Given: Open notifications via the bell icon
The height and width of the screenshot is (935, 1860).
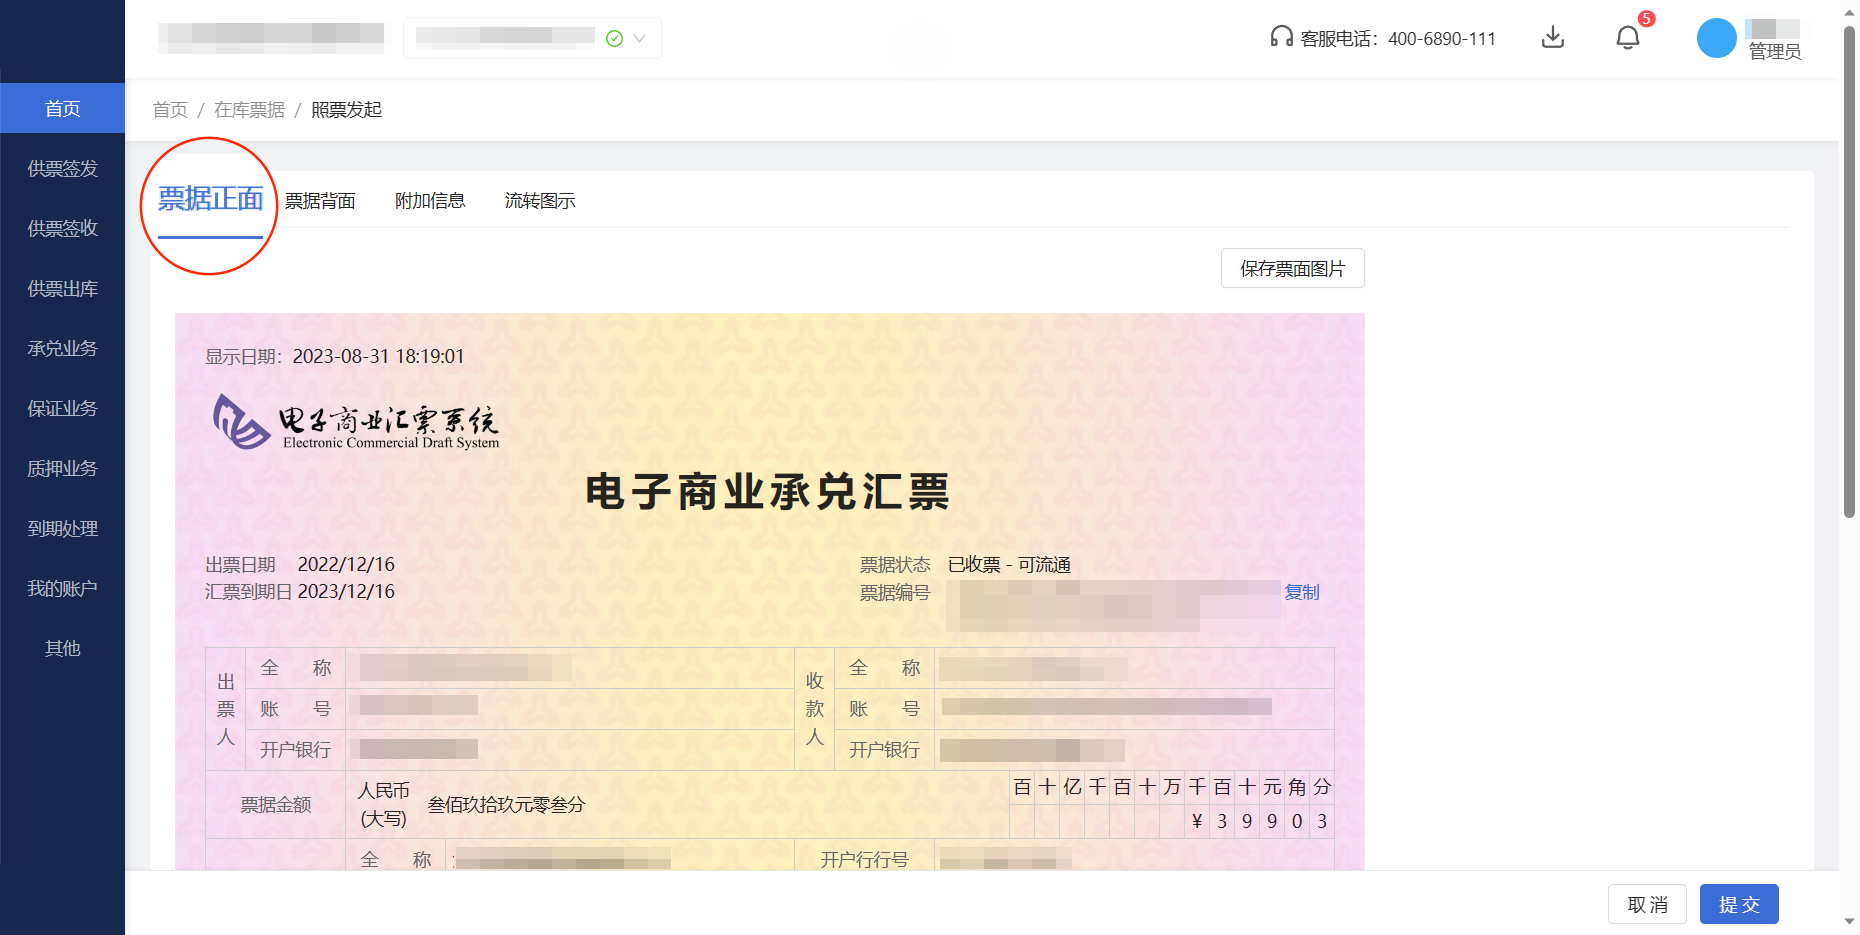Looking at the screenshot, I should (x=1627, y=37).
